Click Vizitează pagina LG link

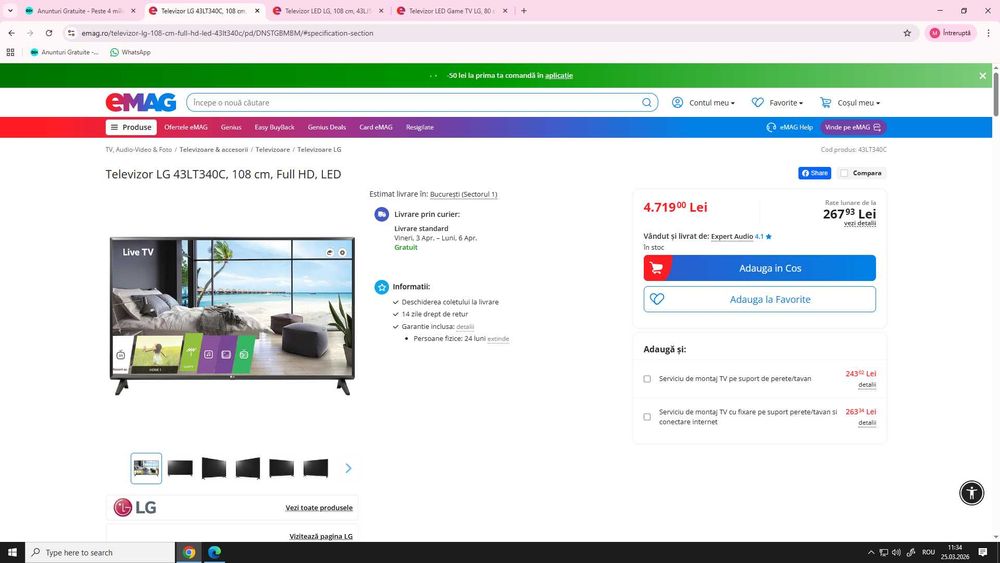tap(321, 536)
